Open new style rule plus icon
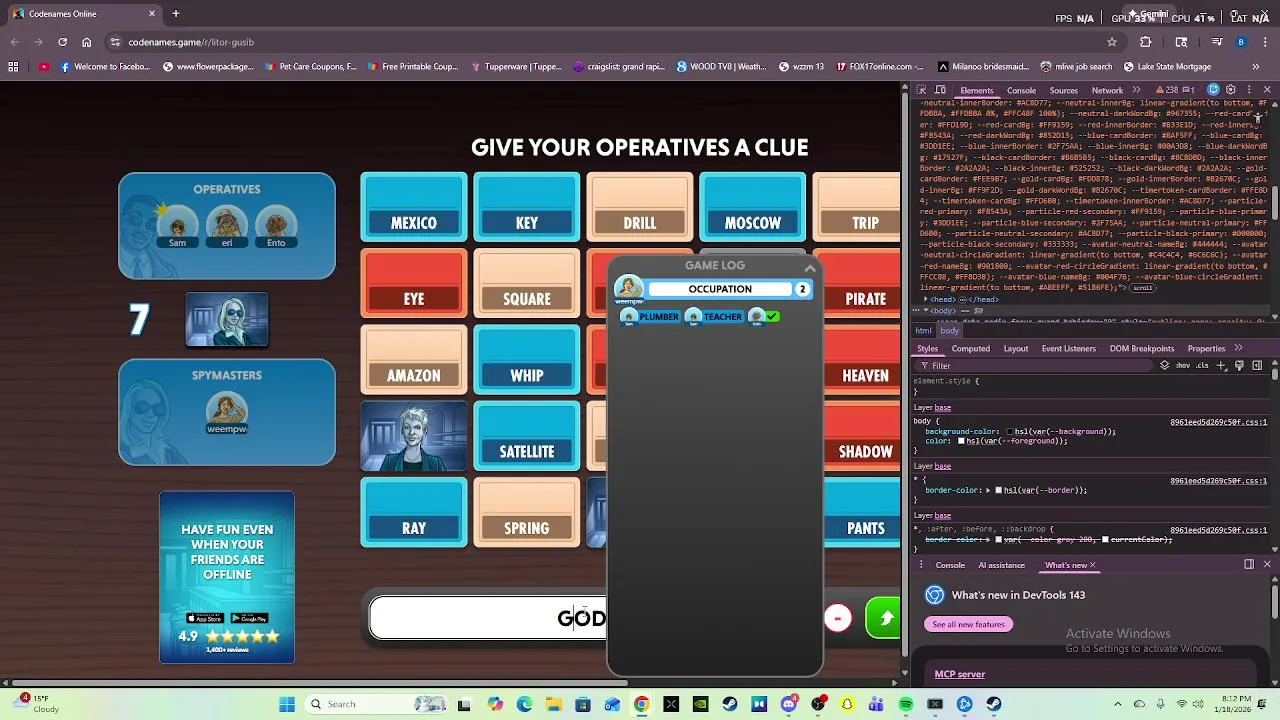This screenshot has width=1280, height=720. [1221, 366]
